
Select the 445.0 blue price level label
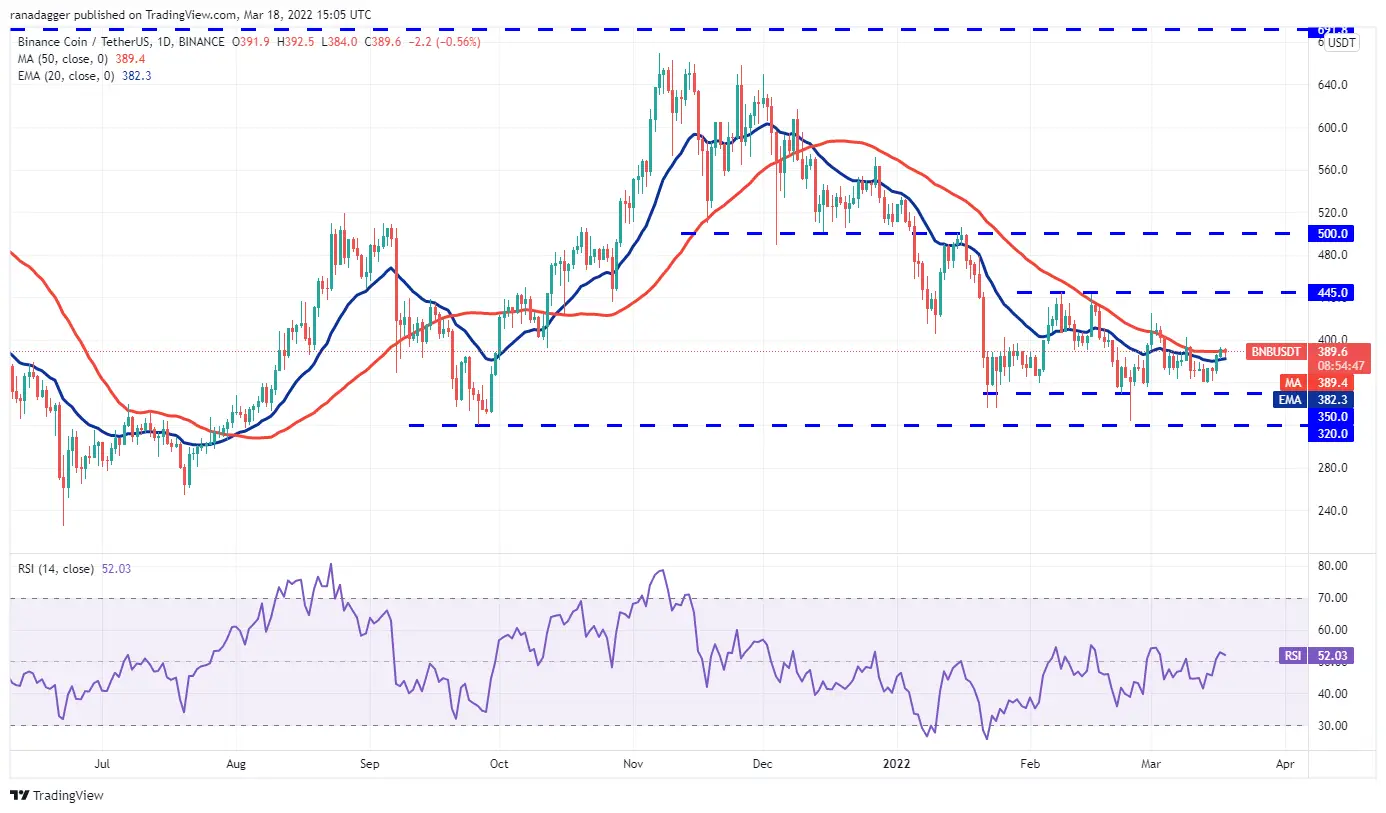pyautogui.click(x=1334, y=292)
